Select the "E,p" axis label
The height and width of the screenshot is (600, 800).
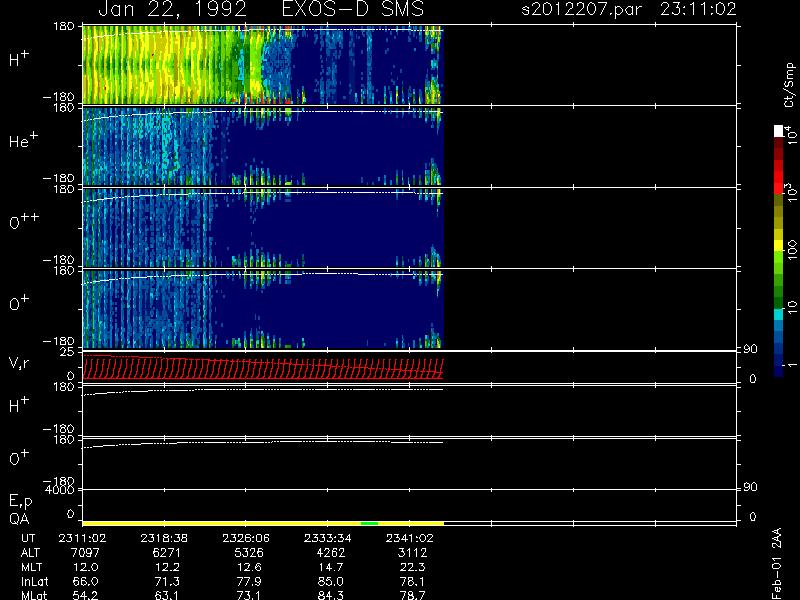point(20,502)
